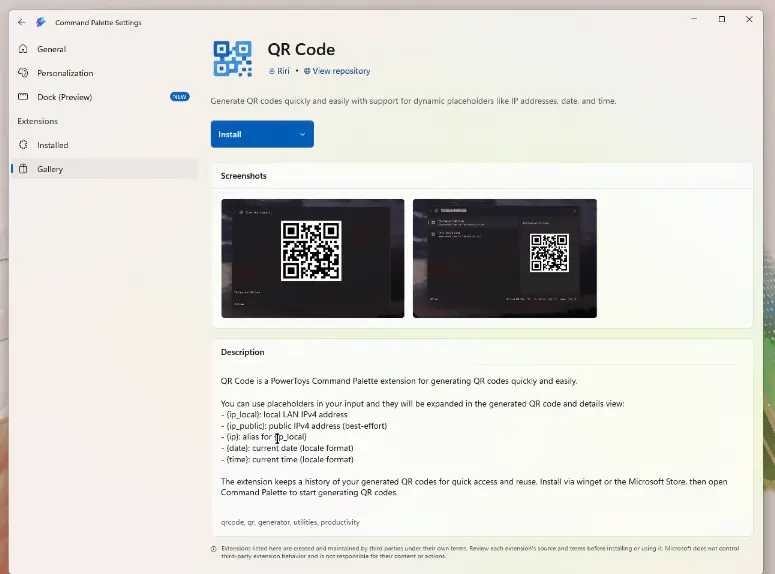The width and height of the screenshot is (775, 574).
Task: Open author Riri's profile link
Action: [279, 71]
